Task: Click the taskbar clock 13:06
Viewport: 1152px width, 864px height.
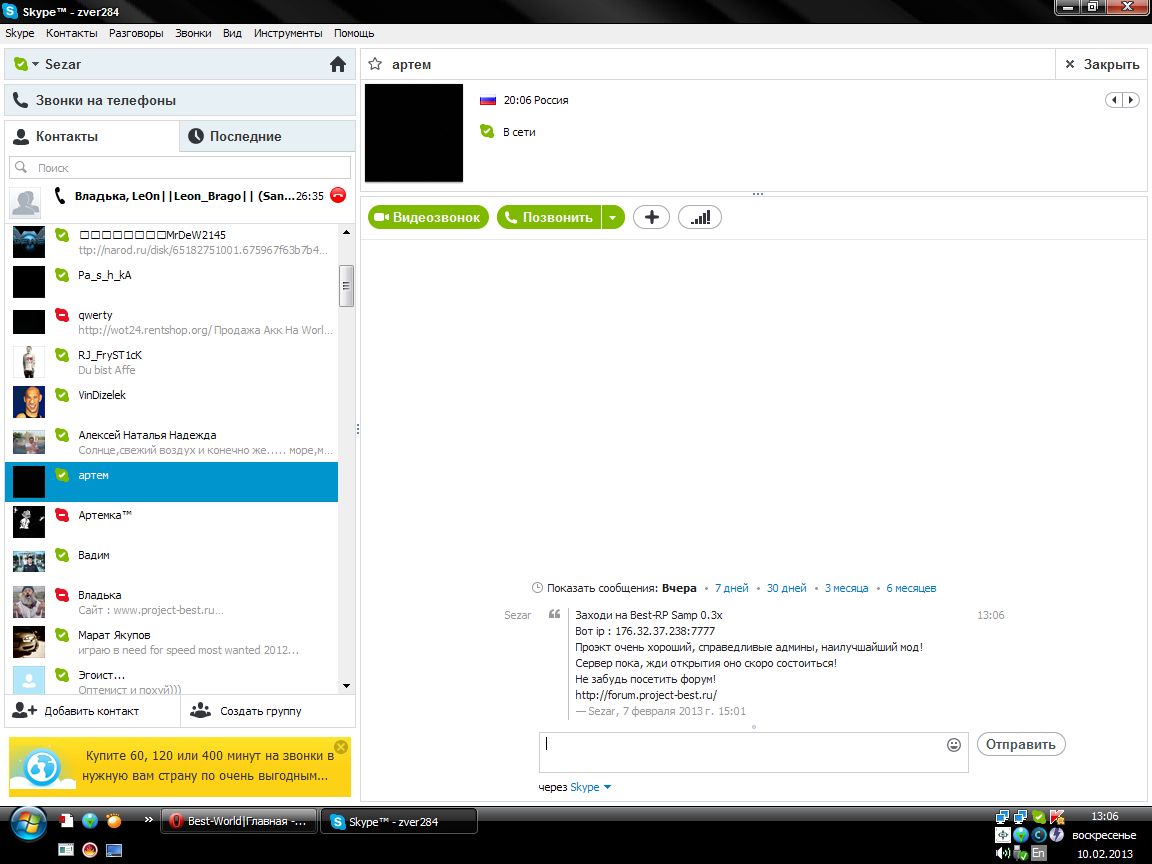Action: click(x=1104, y=816)
